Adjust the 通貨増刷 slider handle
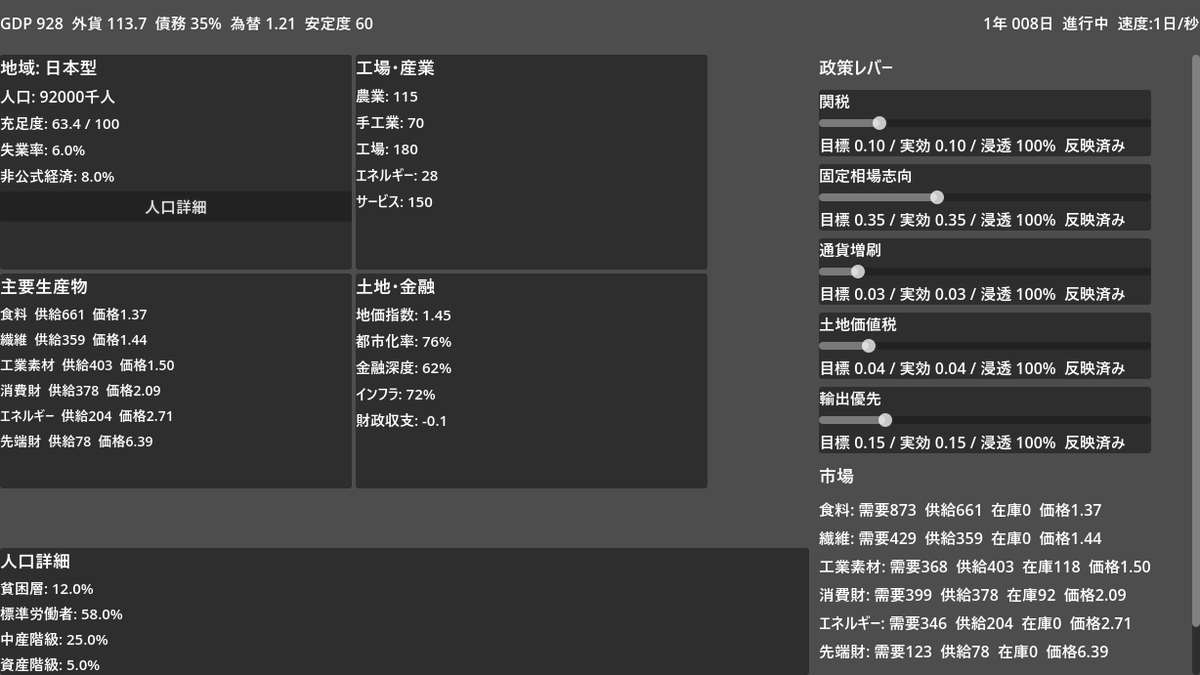 [857, 271]
